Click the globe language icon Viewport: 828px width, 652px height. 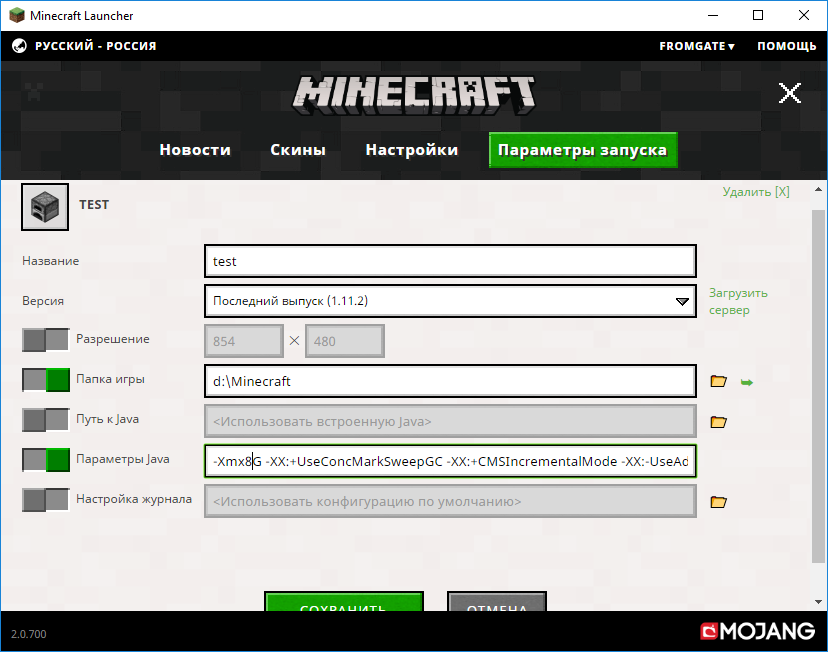click(18, 46)
